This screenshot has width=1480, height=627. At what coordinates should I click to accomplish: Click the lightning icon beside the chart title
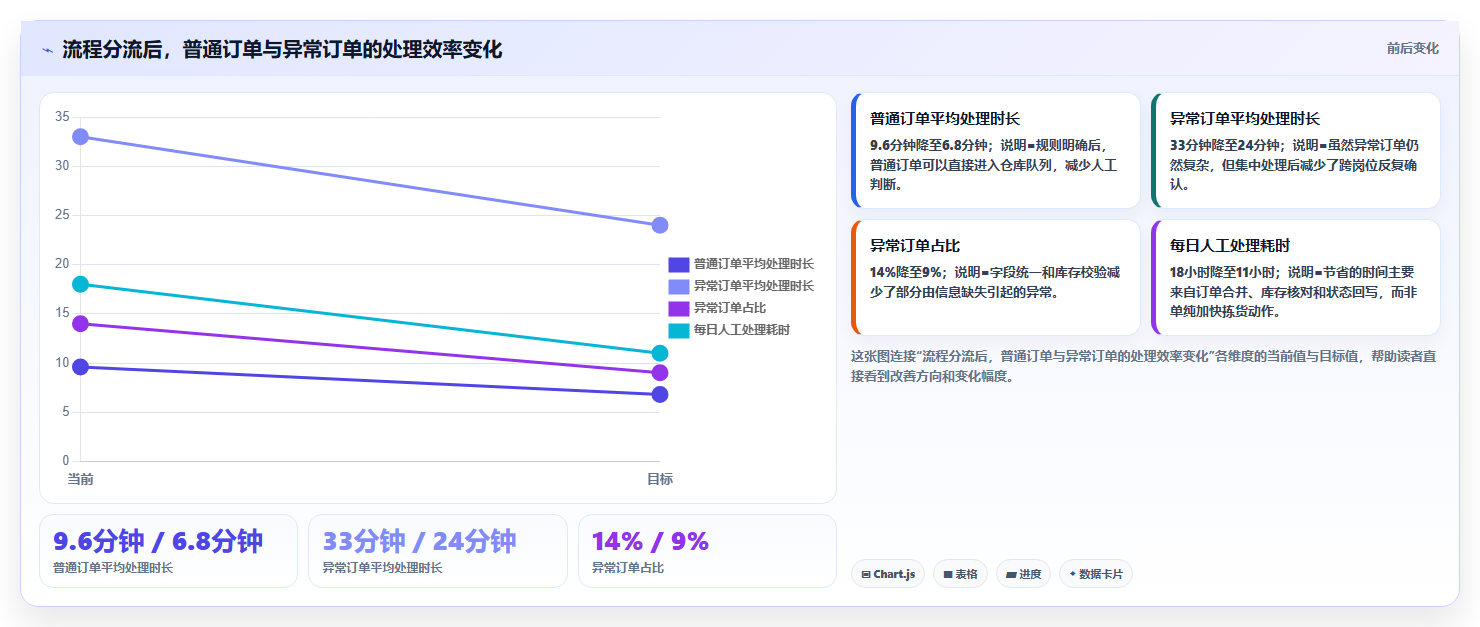[x=48, y=50]
